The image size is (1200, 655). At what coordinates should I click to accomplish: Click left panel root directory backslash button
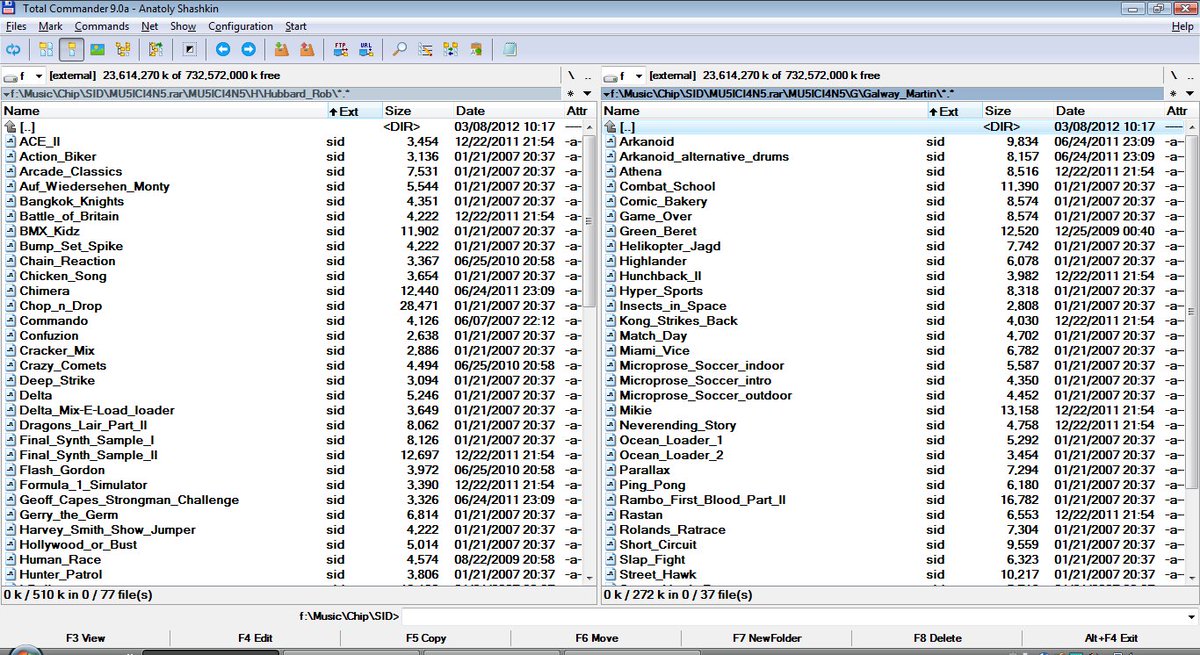(572, 75)
